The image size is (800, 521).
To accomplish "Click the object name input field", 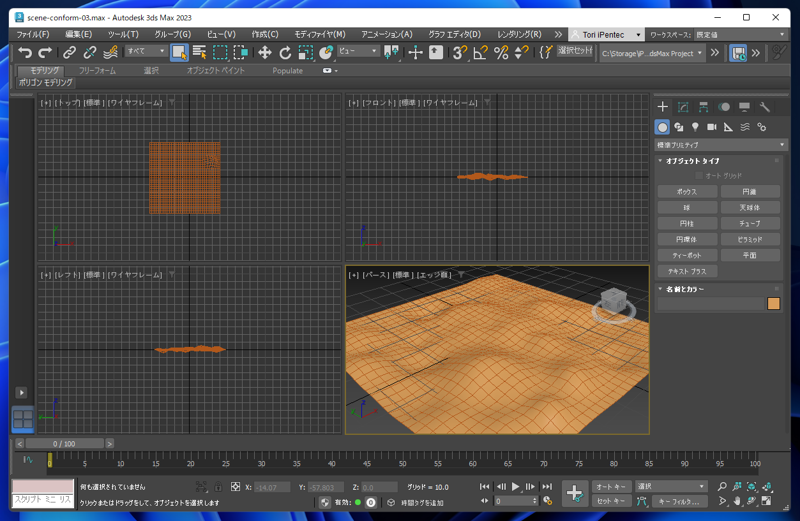I will 711,304.
